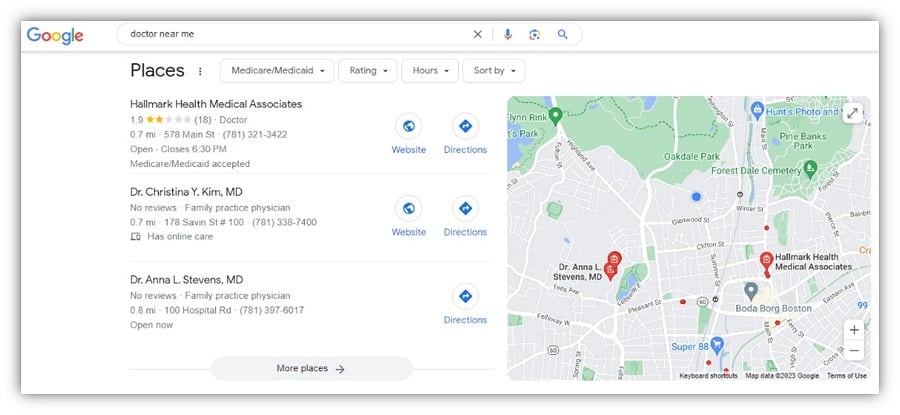900x415 pixels.
Task: Click the Oakdale Park label on map
Action: 692,156
